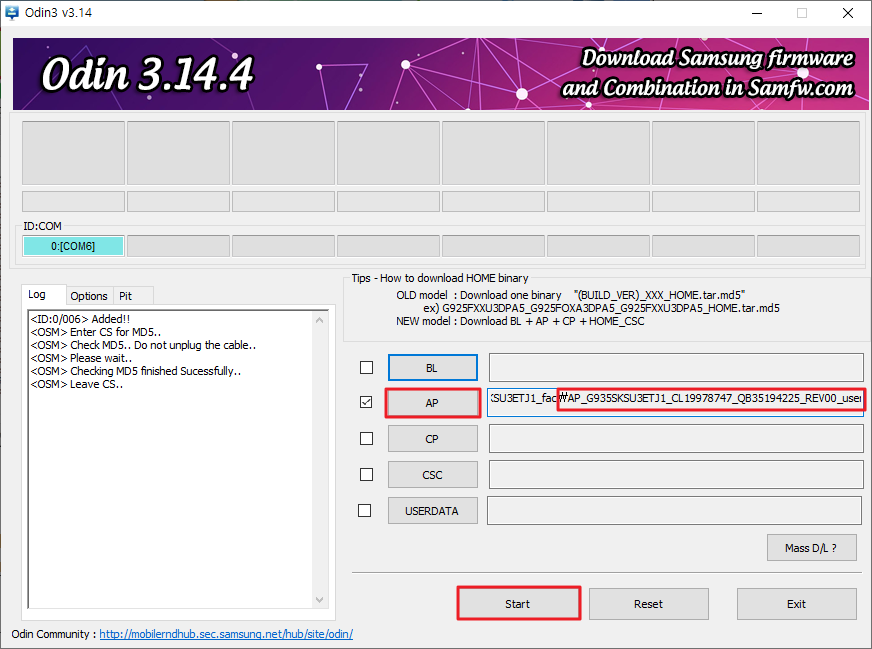Click the 'Checking MD5 finished Sucessfully..' log line
Viewport: 872px width, 649px height.
pyautogui.click(x=136, y=371)
